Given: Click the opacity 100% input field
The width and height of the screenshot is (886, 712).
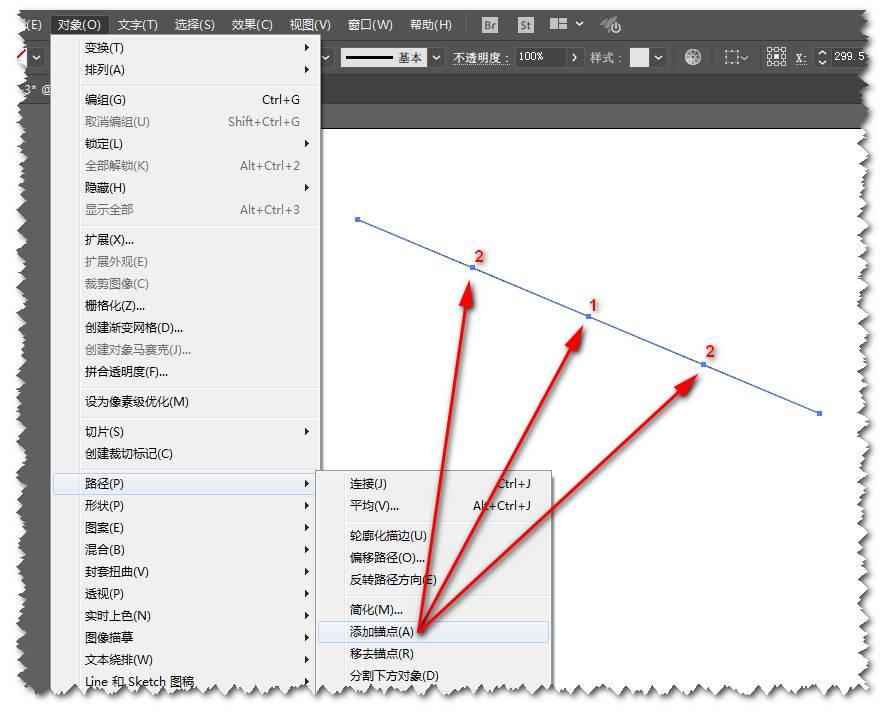Looking at the screenshot, I should tap(540, 57).
